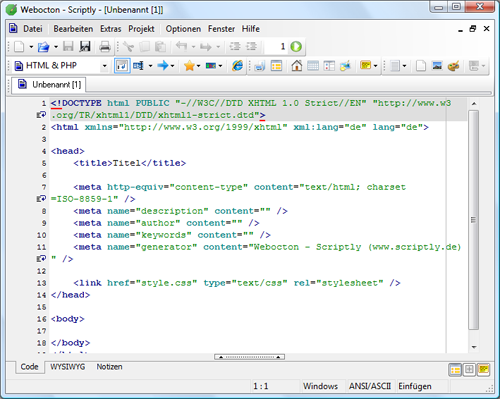
Task: Click the paint palette color icon
Action: (x=453, y=66)
